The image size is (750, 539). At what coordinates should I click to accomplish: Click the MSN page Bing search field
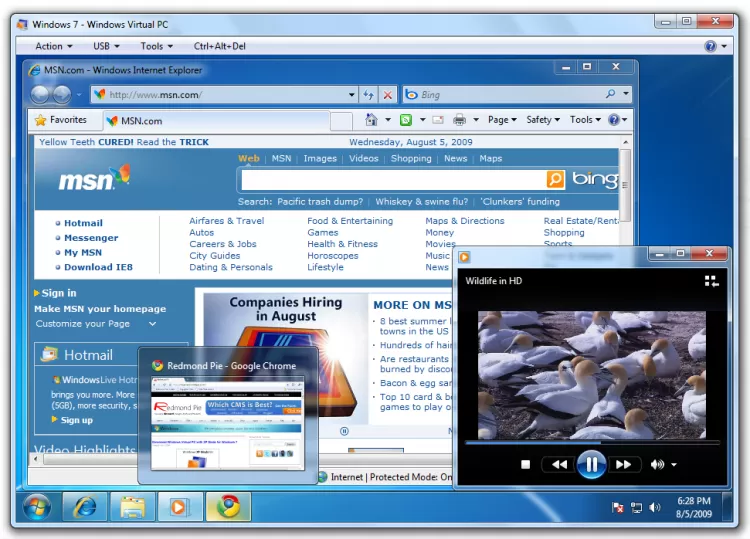click(x=393, y=180)
